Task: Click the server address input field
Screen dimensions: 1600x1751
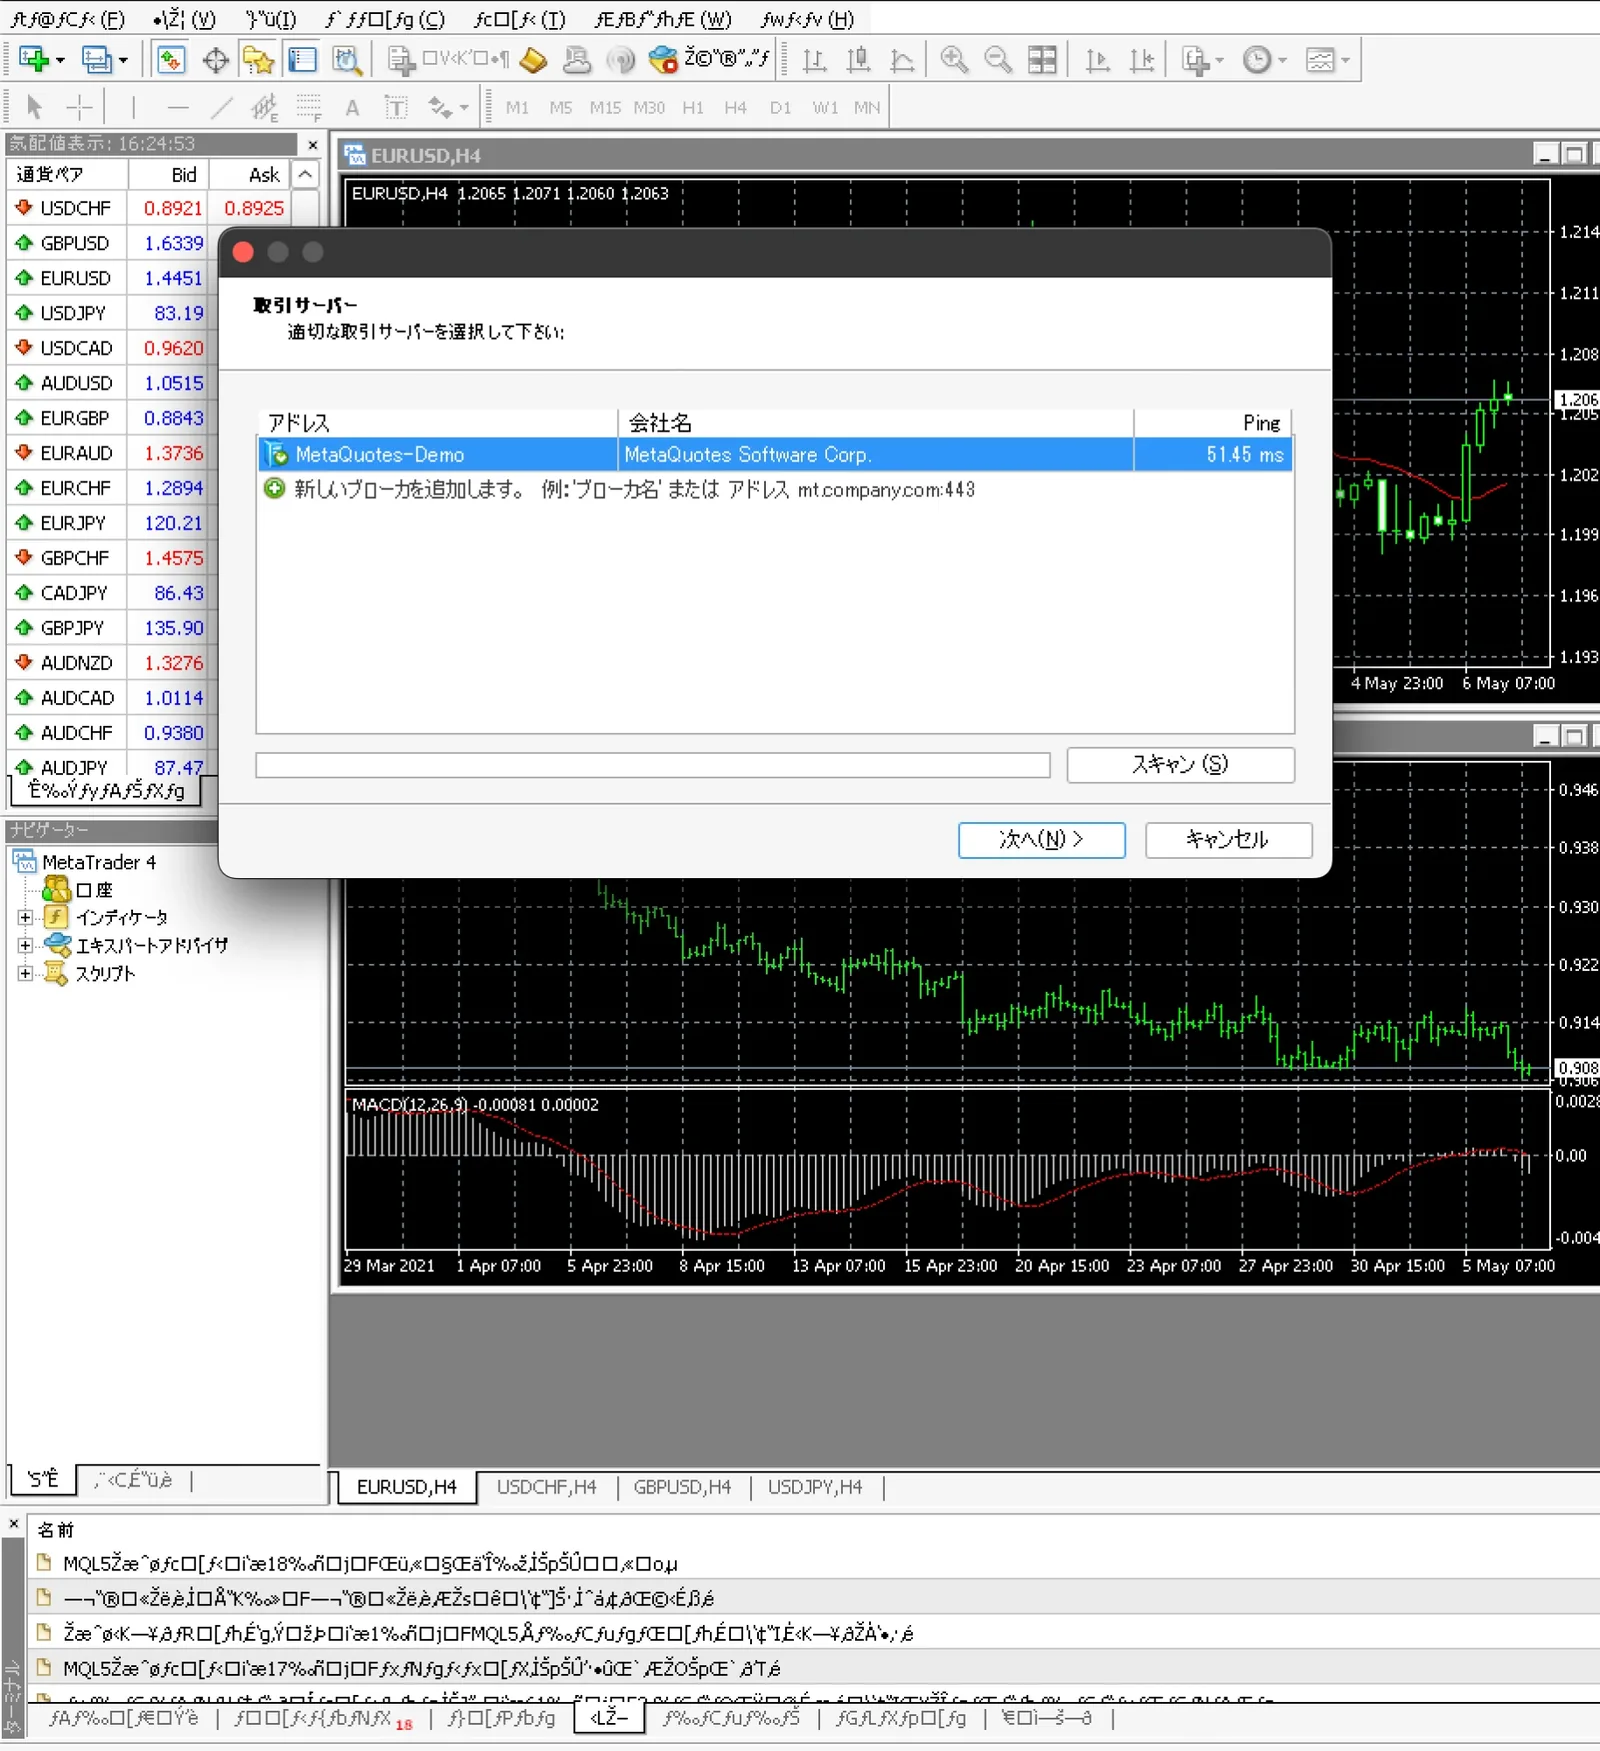Action: [653, 765]
